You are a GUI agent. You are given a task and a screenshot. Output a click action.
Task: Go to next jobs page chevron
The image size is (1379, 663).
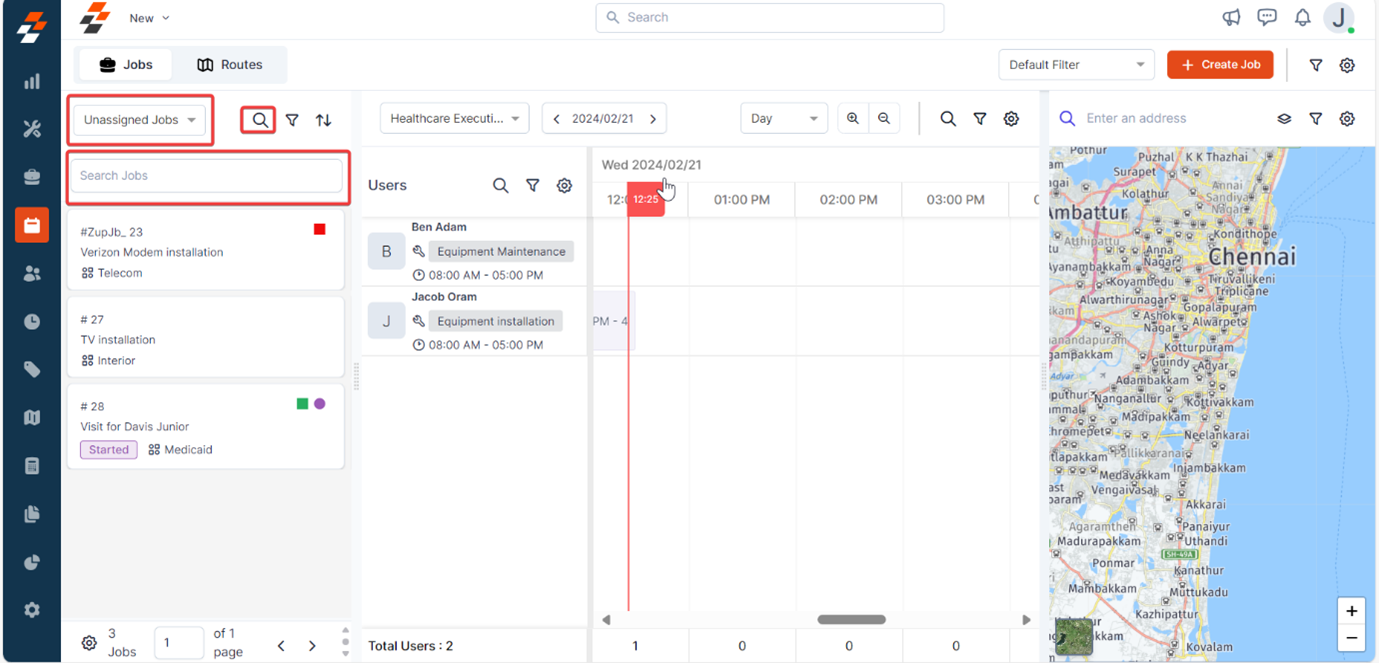(x=312, y=646)
